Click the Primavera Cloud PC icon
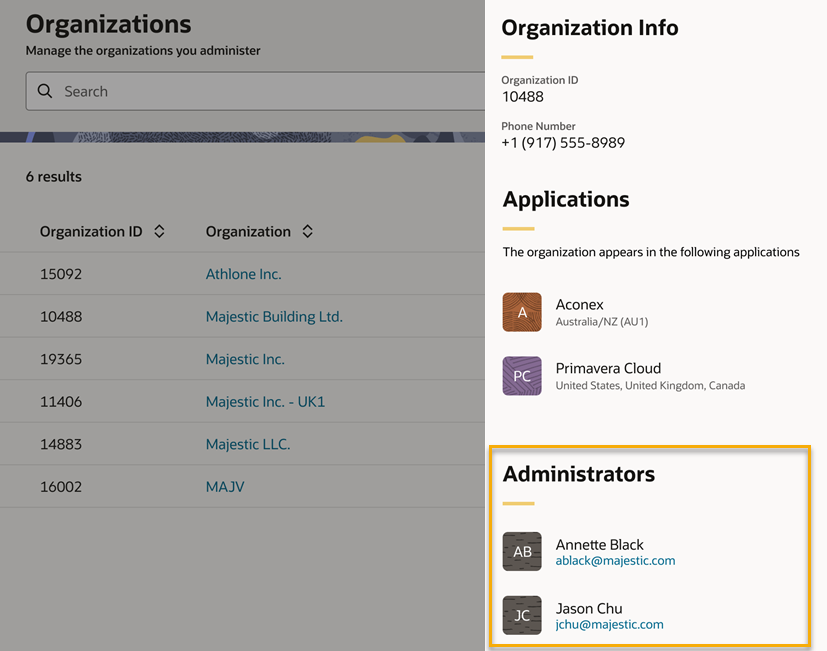The height and width of the screenshot is (651, 827). [x=522, y=376]
